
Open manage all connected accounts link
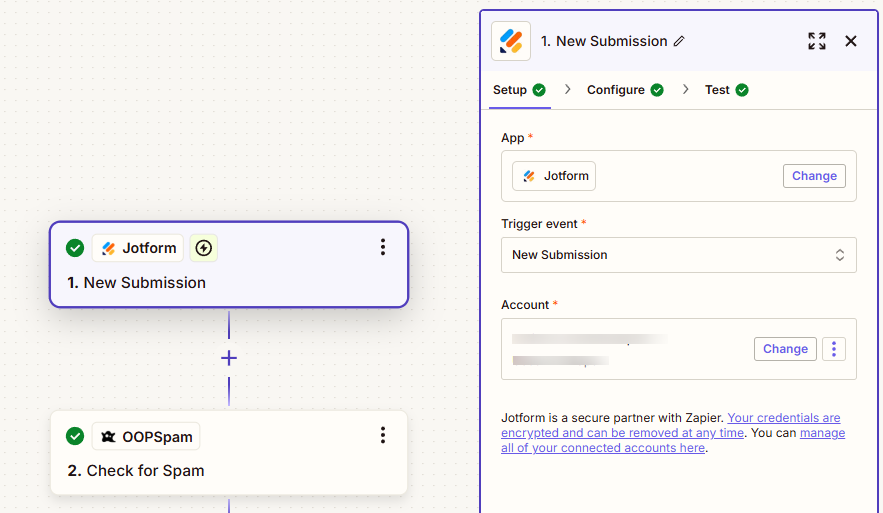pos(673,440)
